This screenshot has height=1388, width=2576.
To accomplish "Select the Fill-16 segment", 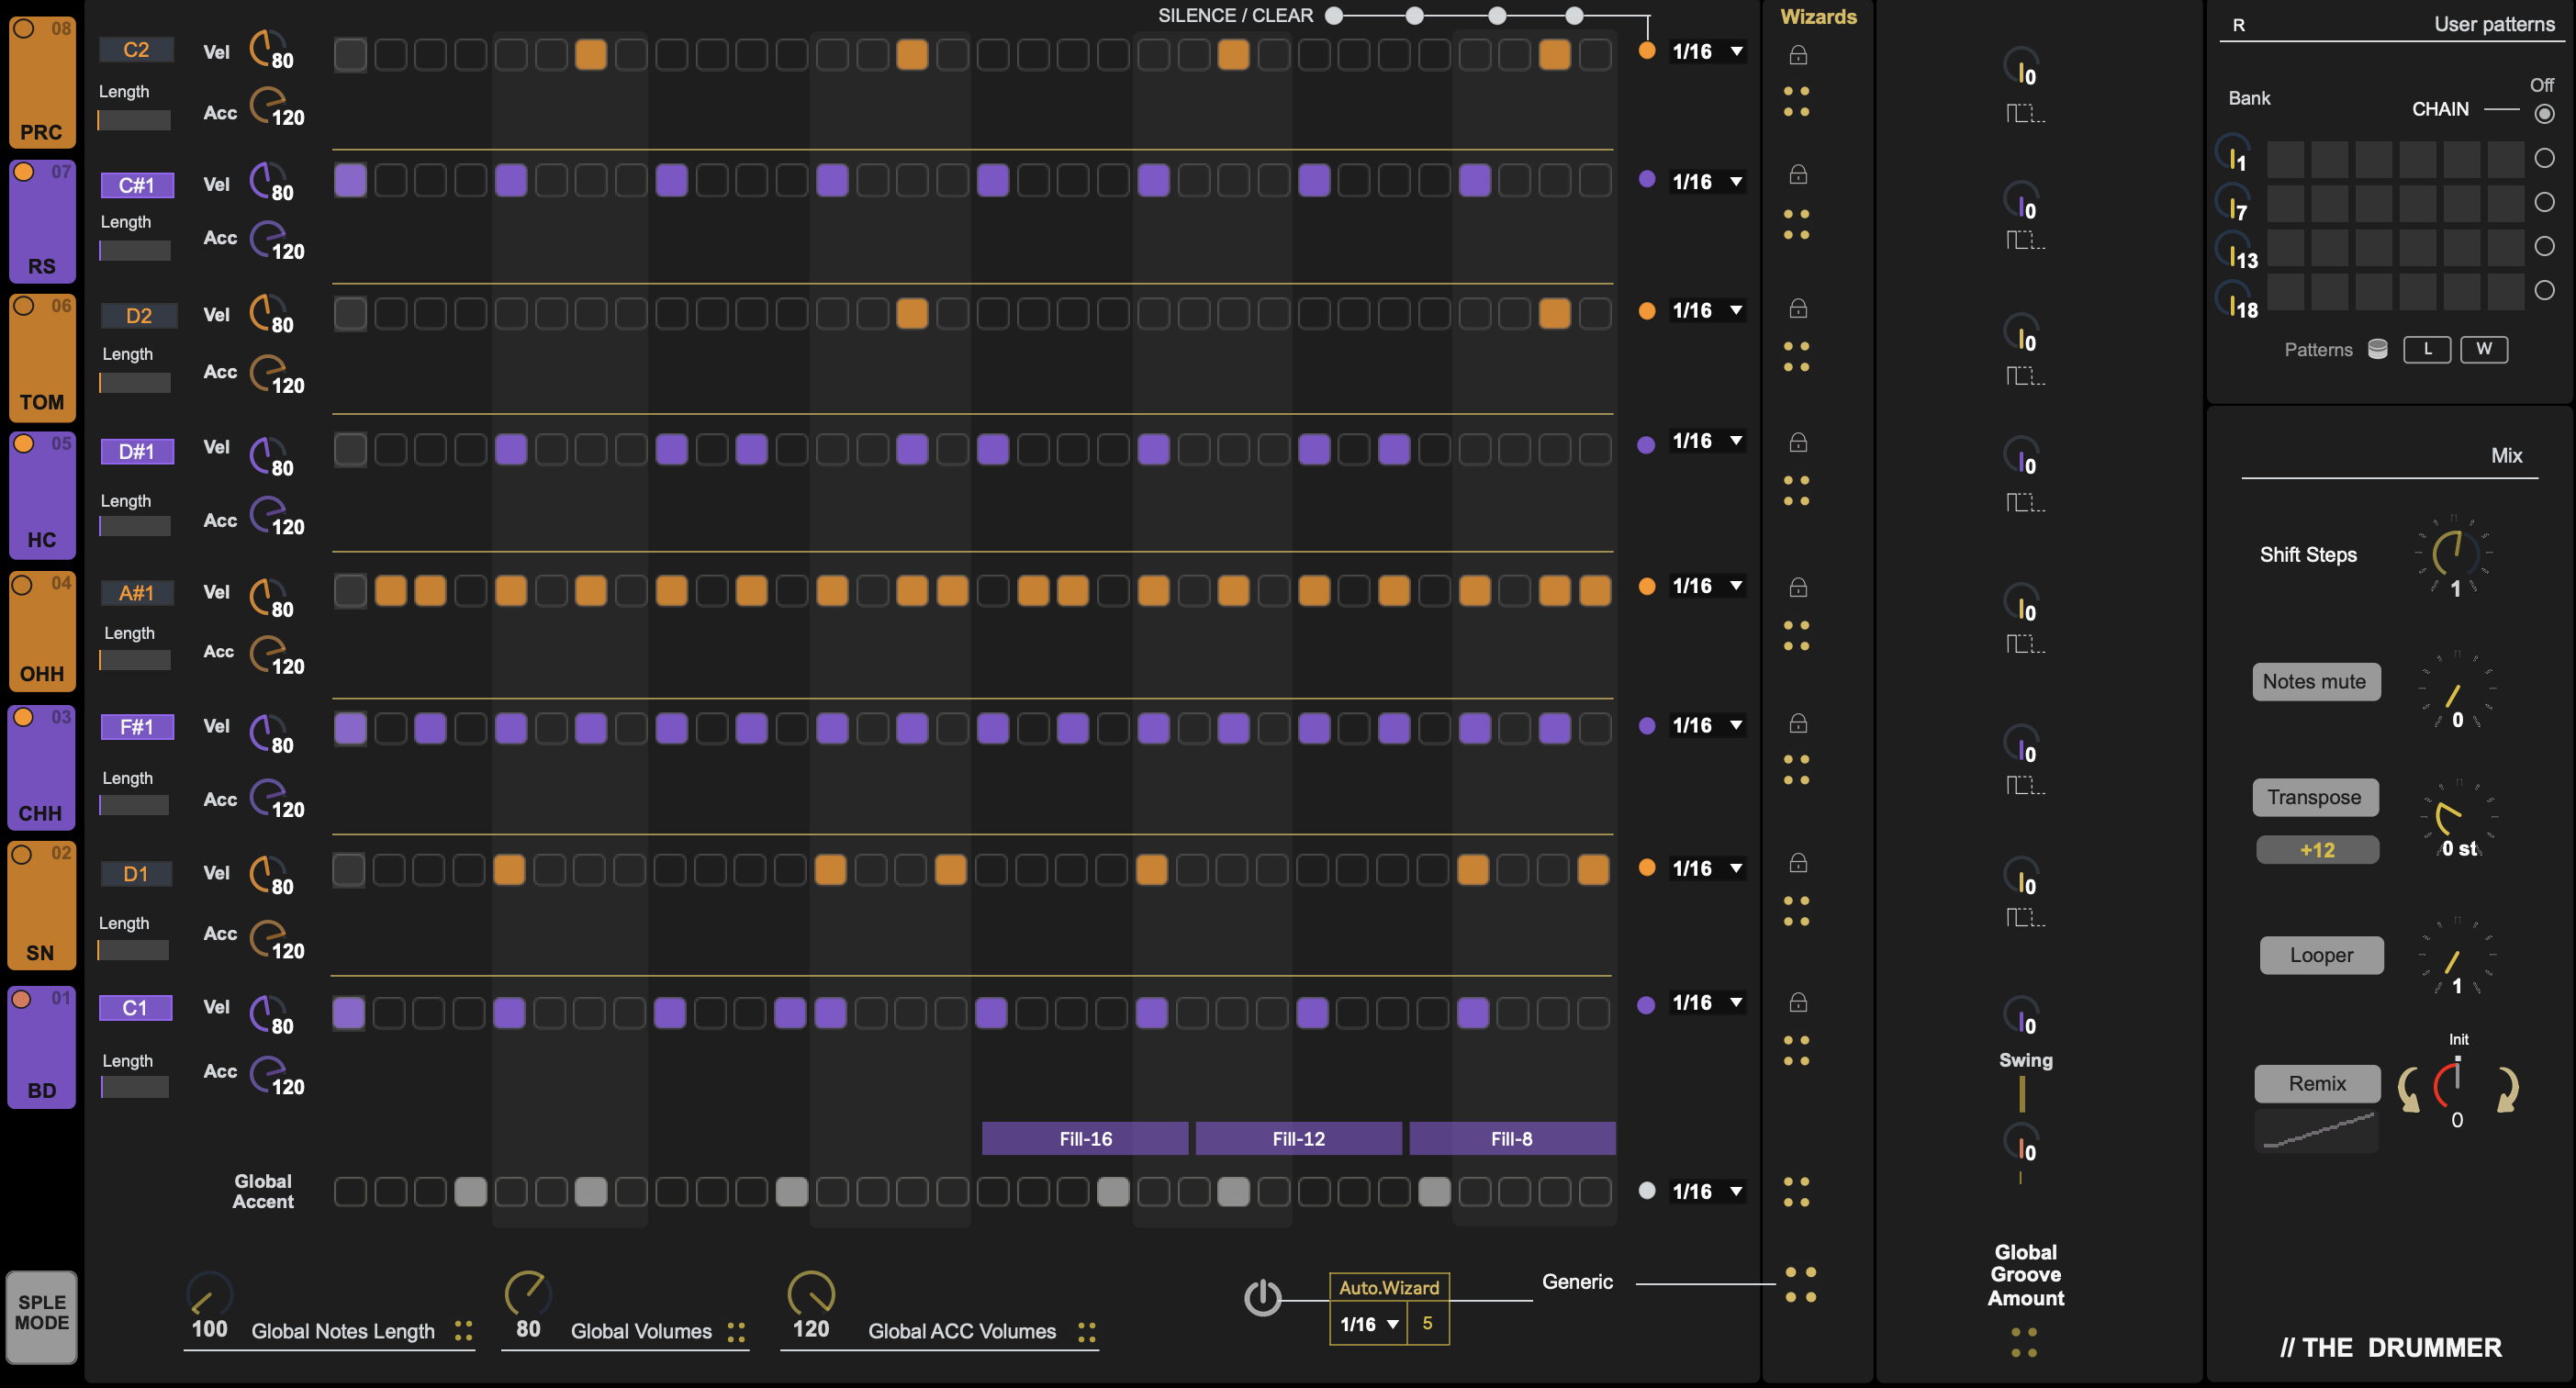I will pos(1084,1139).
